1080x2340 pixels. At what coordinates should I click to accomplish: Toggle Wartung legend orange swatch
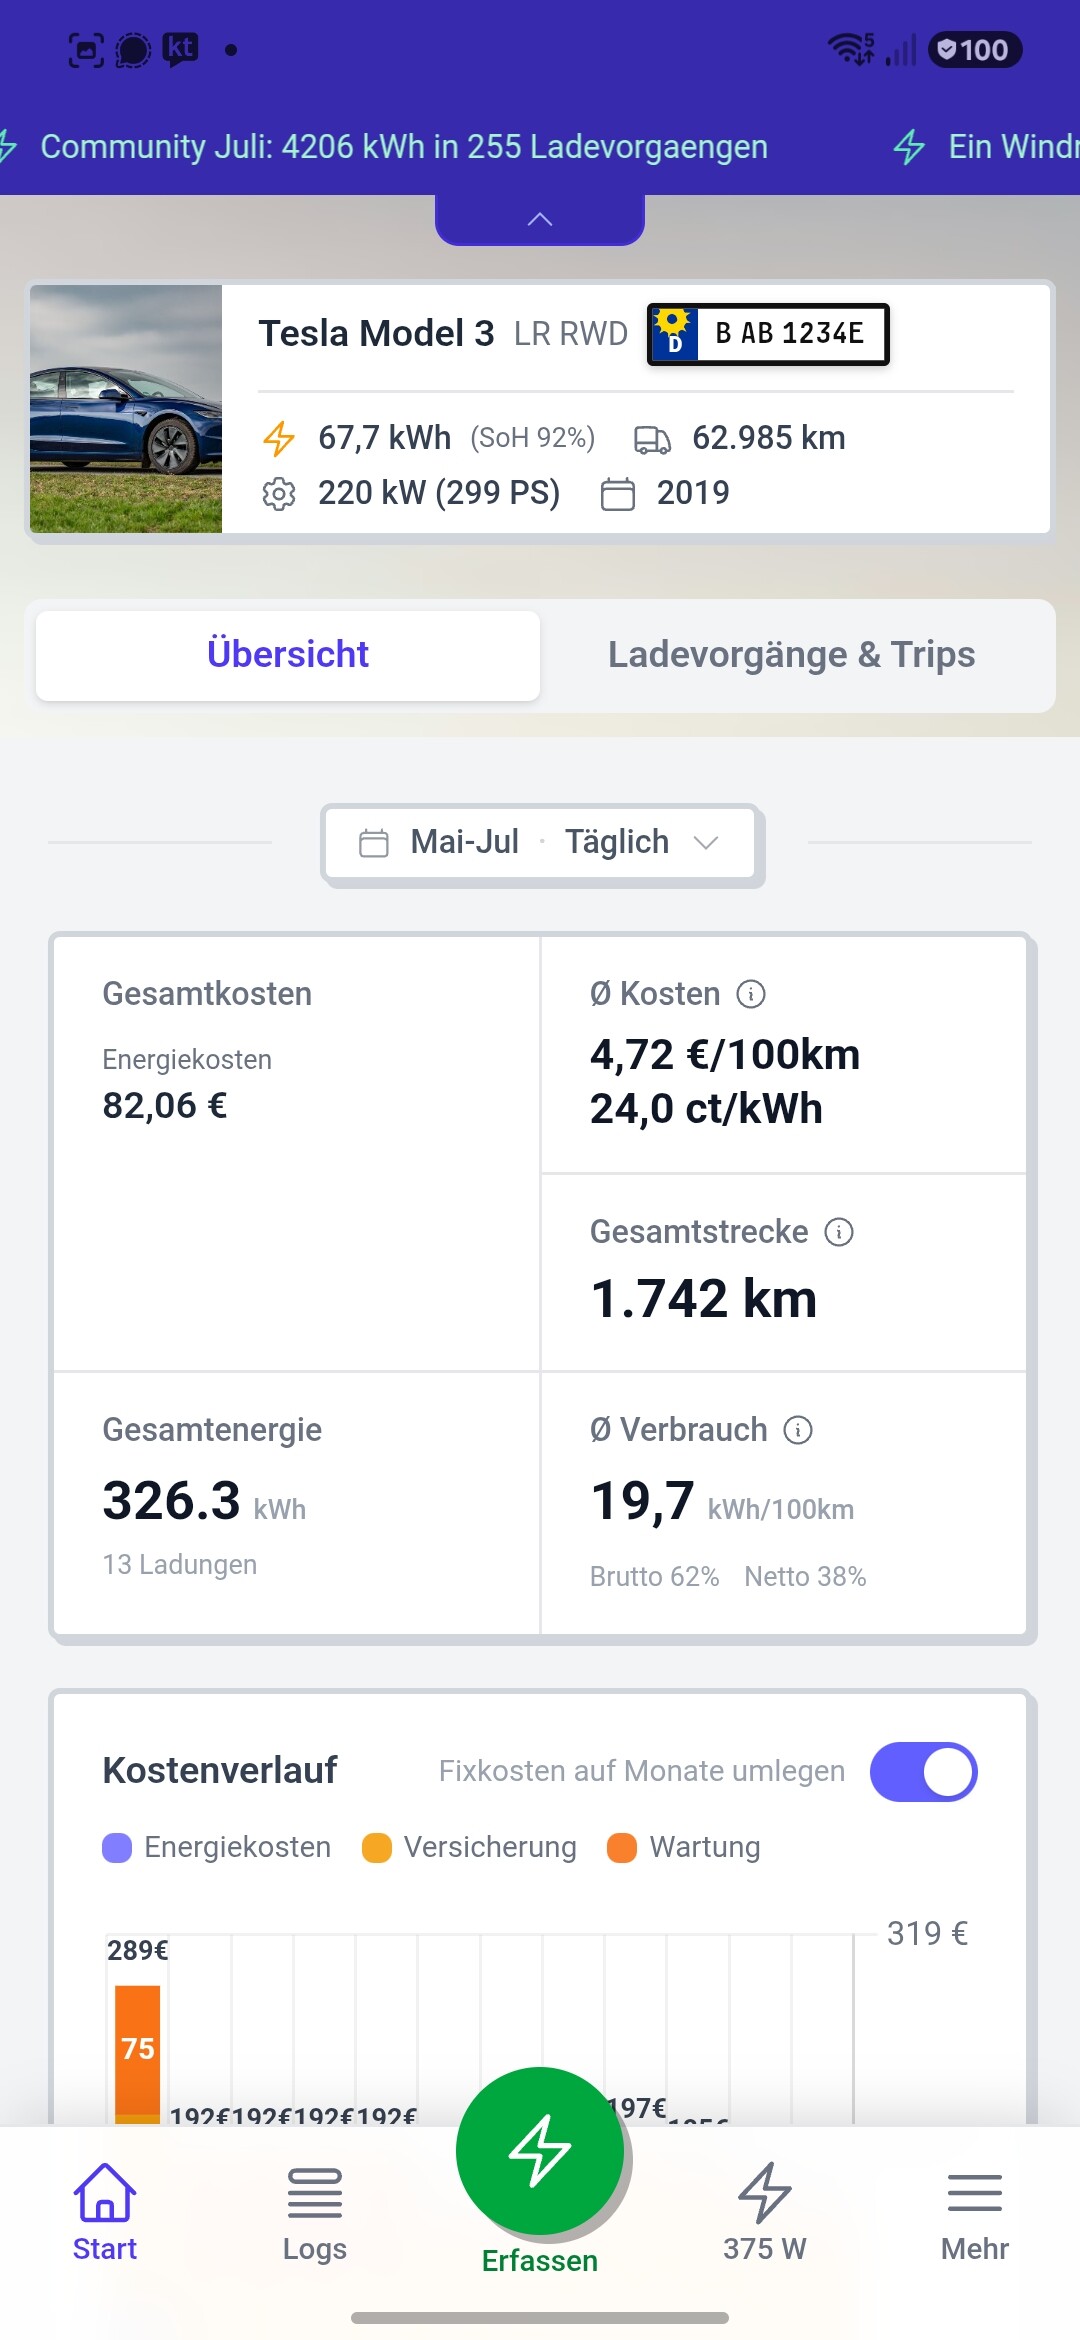coord(622,1848)
